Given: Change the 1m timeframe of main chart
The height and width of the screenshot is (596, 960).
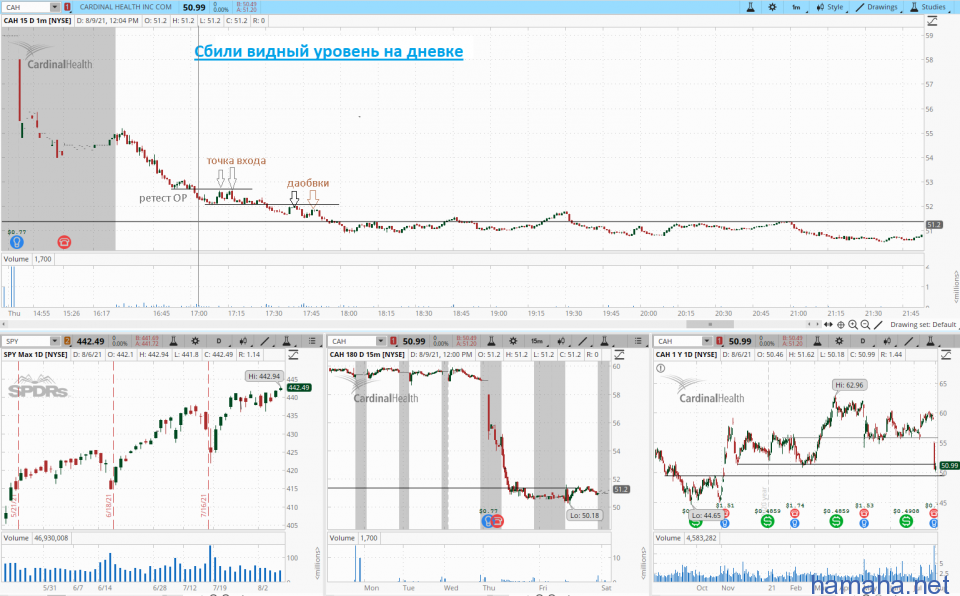Looking at the screenshot, I should (x=796, y=7).
